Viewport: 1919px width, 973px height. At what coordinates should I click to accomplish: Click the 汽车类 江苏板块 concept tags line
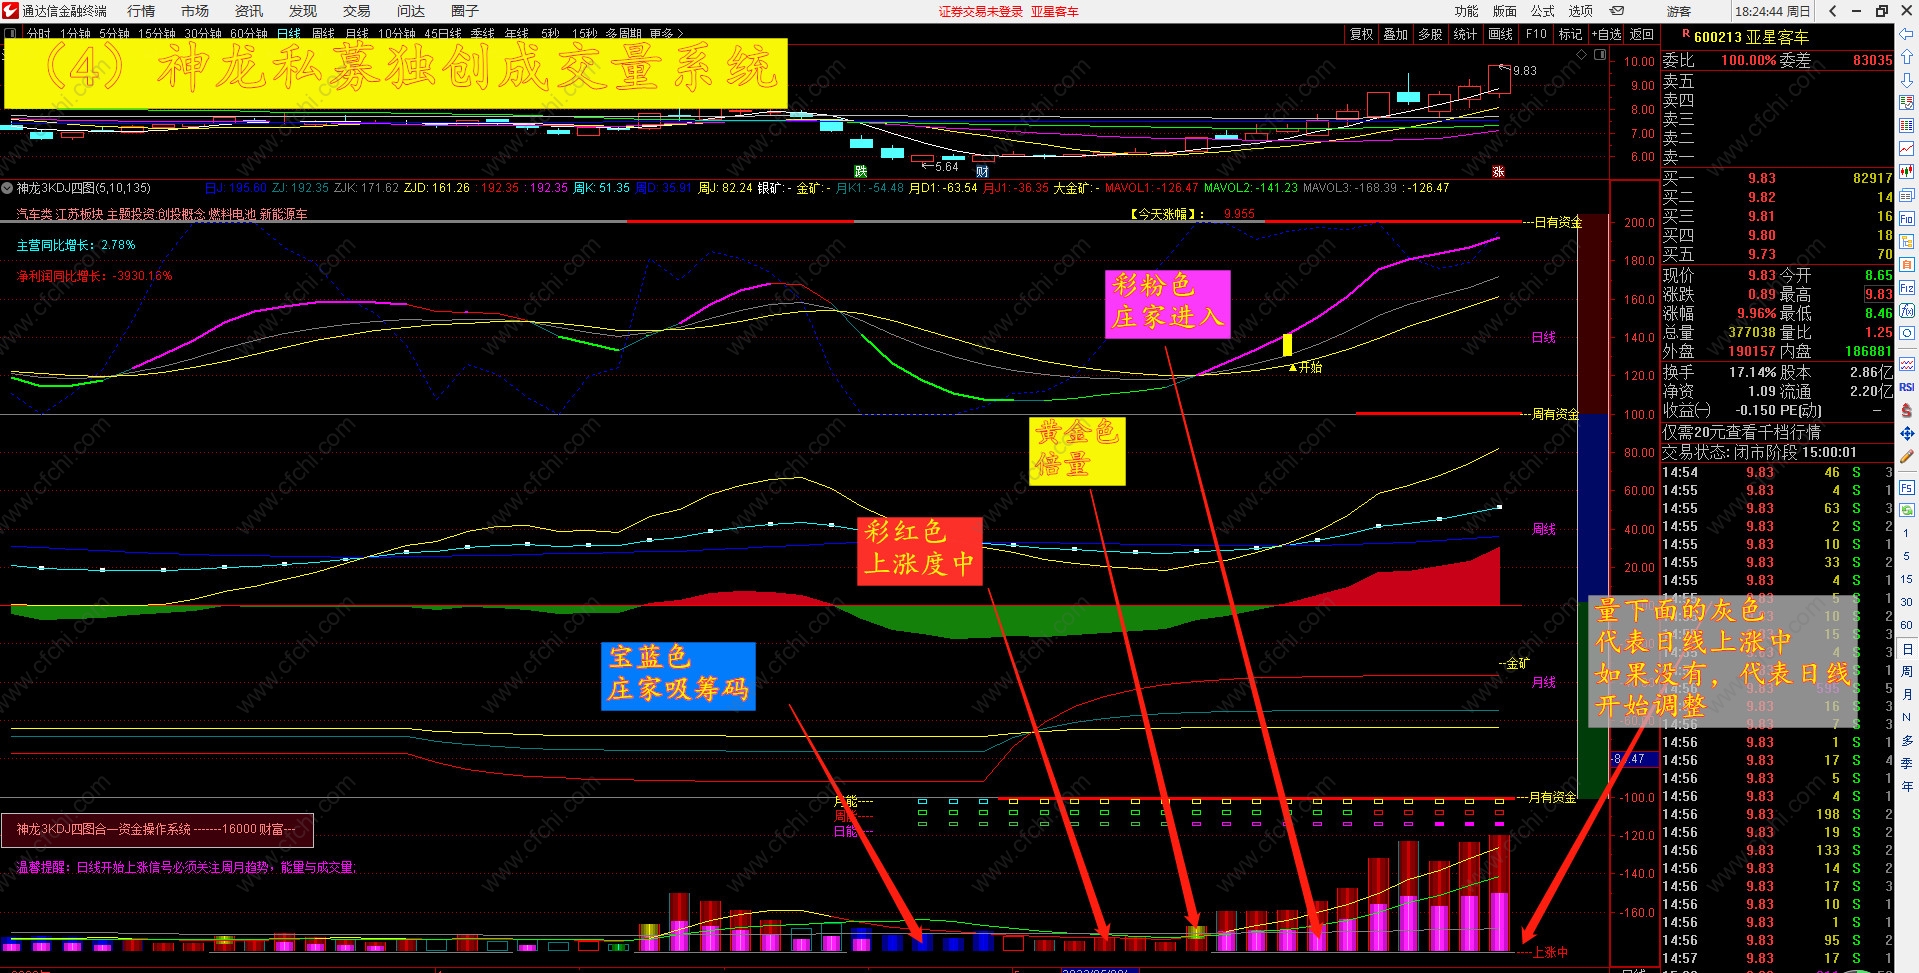[x=162, y=214]
